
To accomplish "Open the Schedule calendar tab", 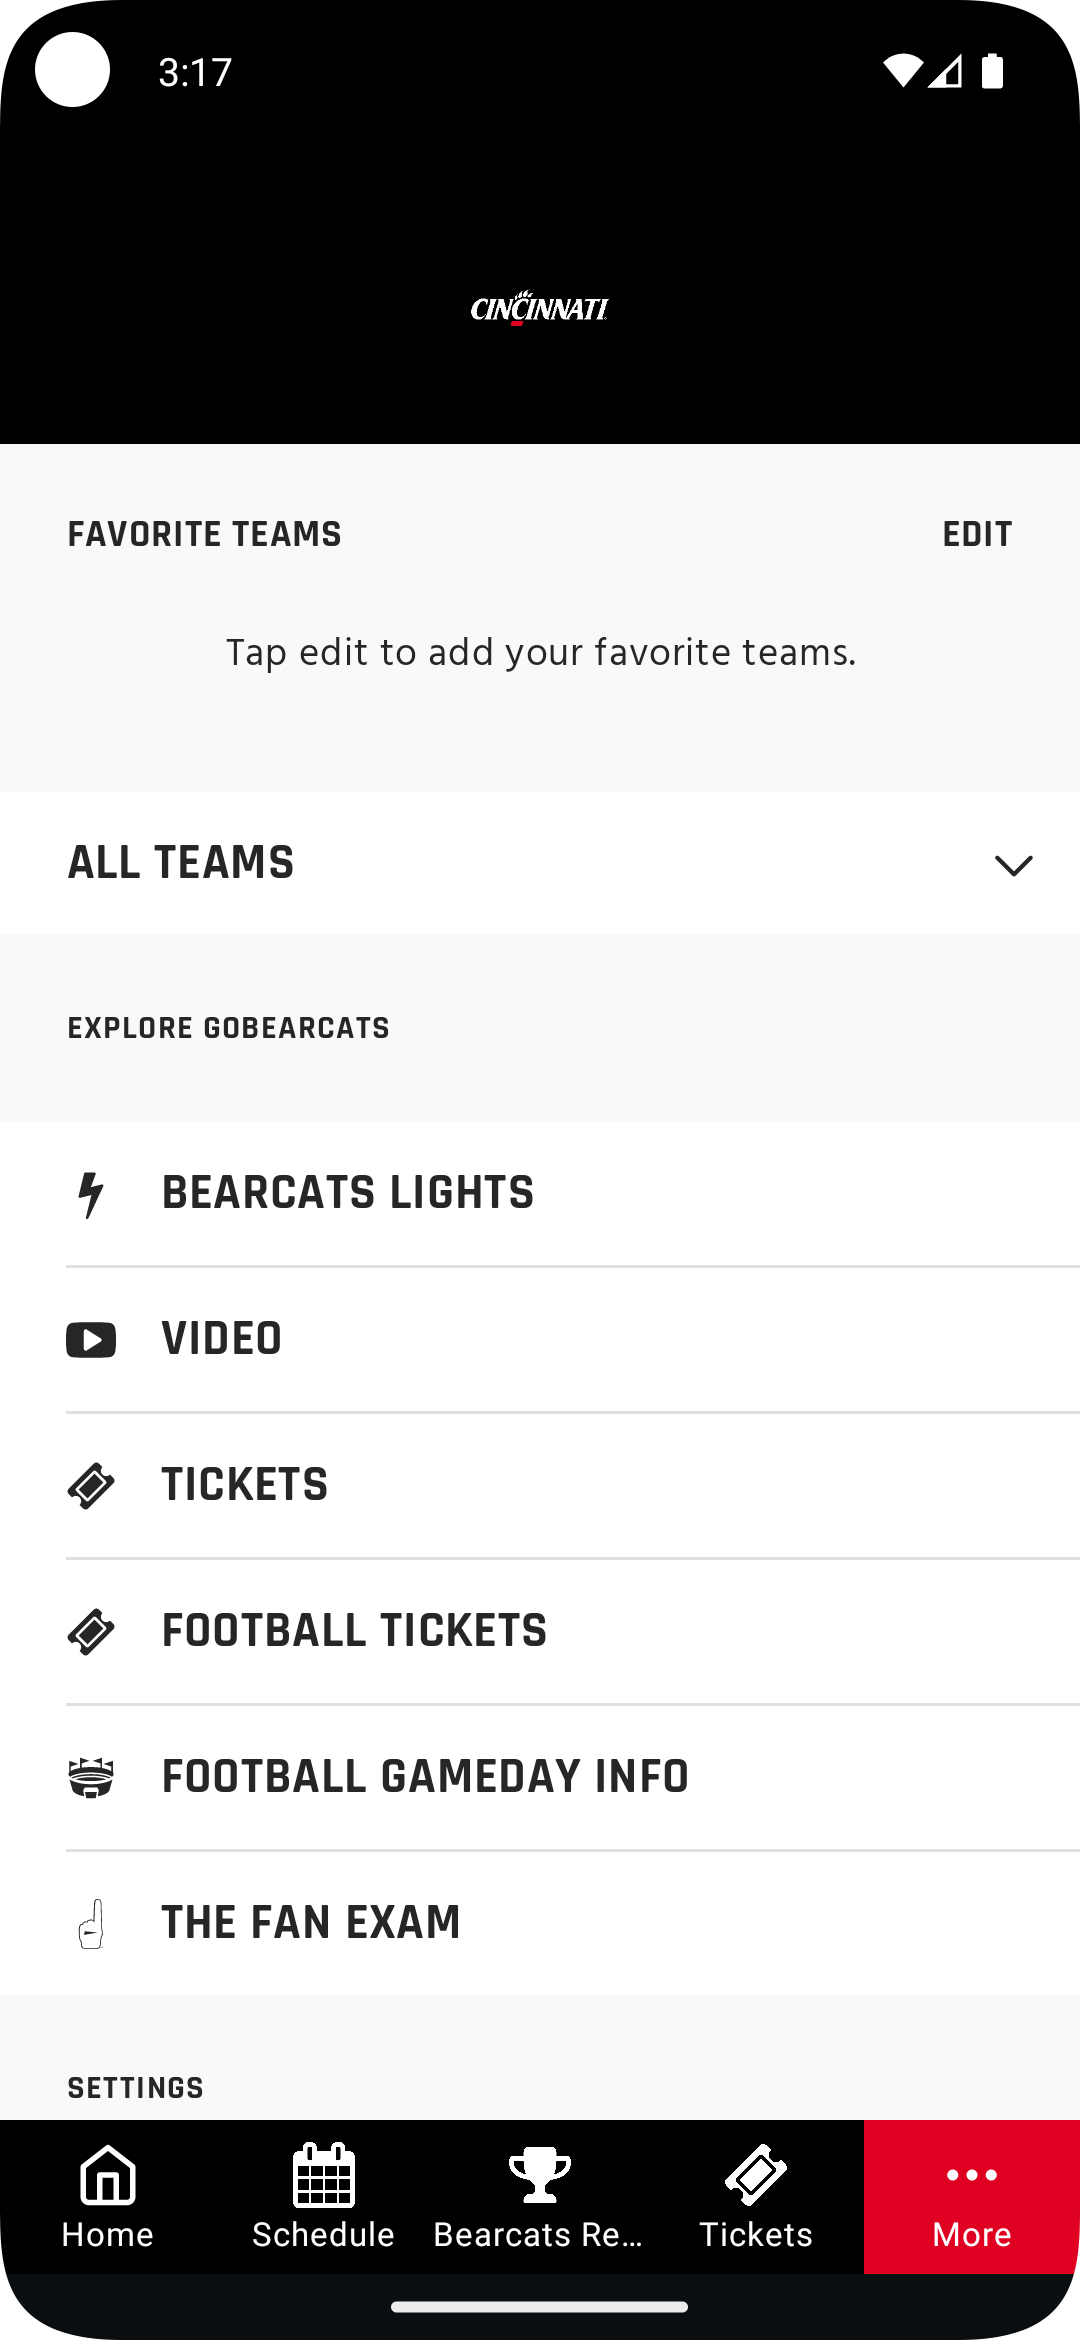I will click(324, 2197).
